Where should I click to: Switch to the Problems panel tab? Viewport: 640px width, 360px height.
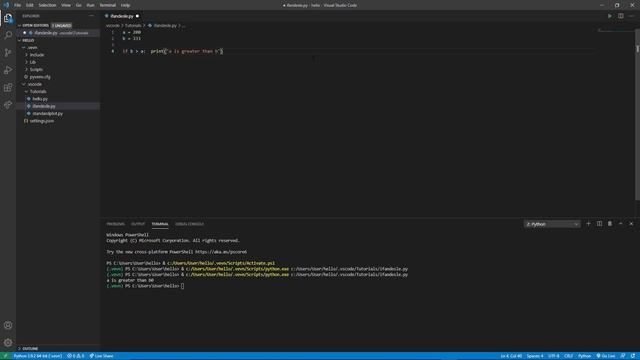pos(116,224)
